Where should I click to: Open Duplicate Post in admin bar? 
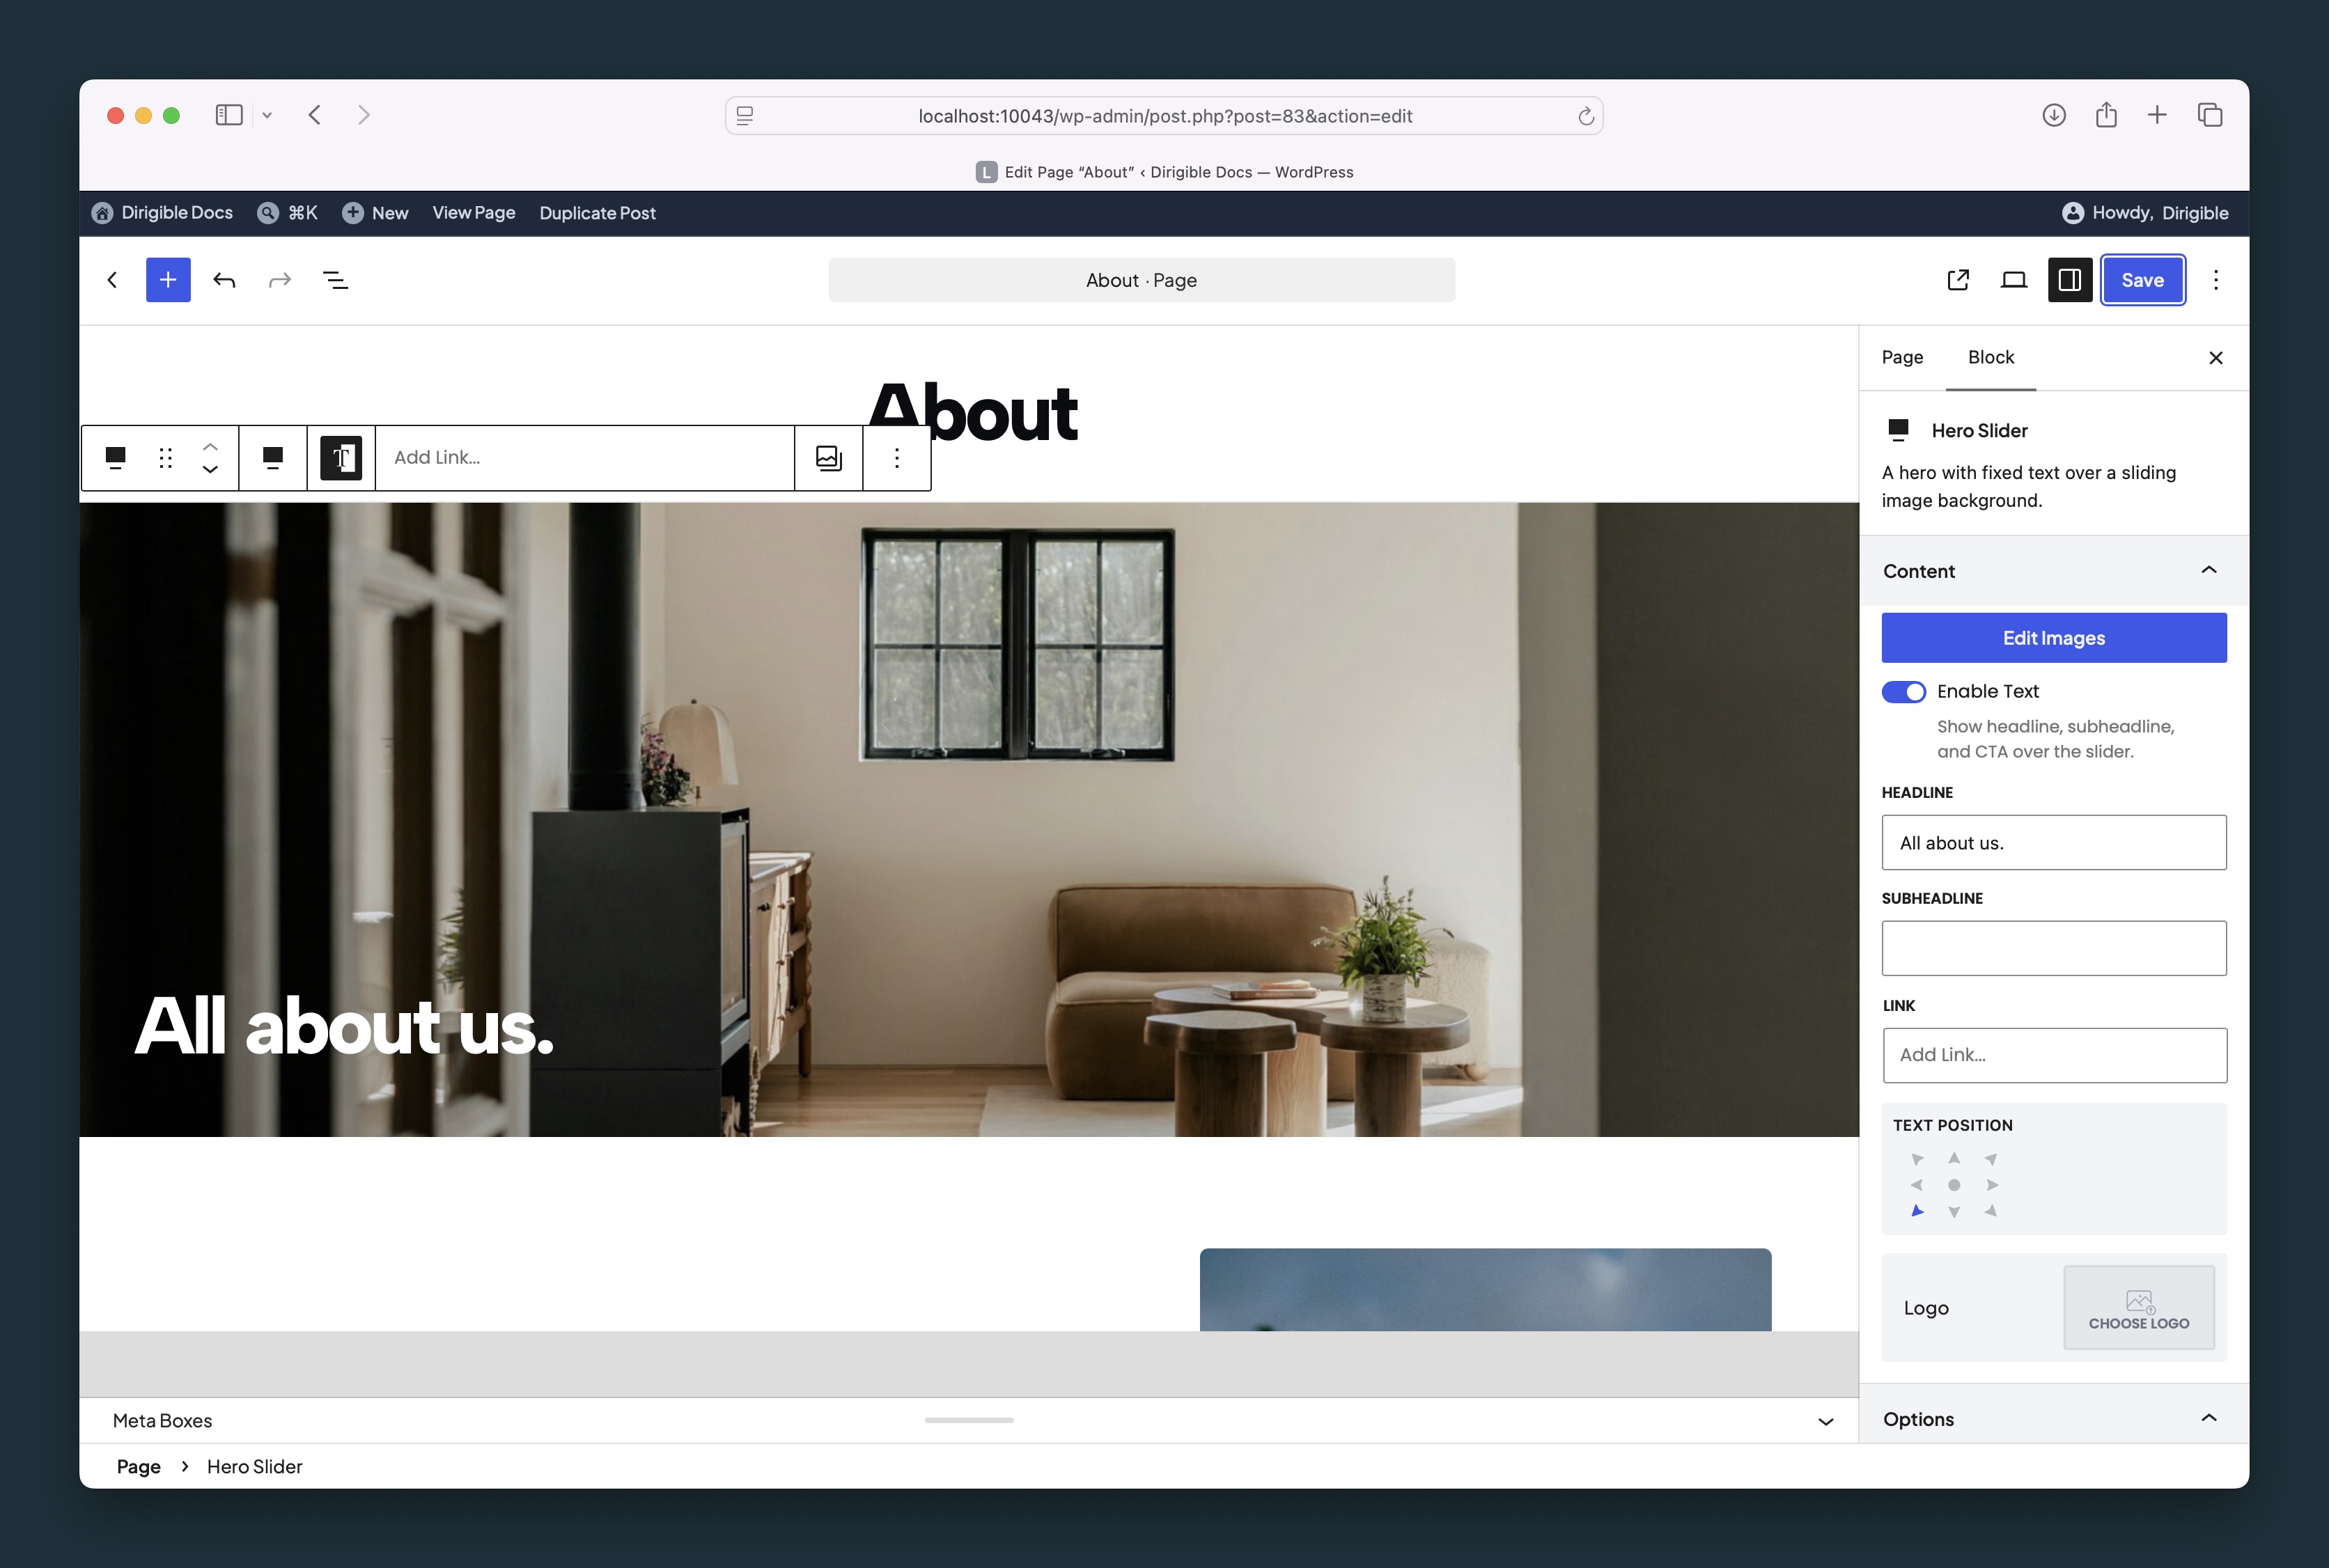click(597, 213)
